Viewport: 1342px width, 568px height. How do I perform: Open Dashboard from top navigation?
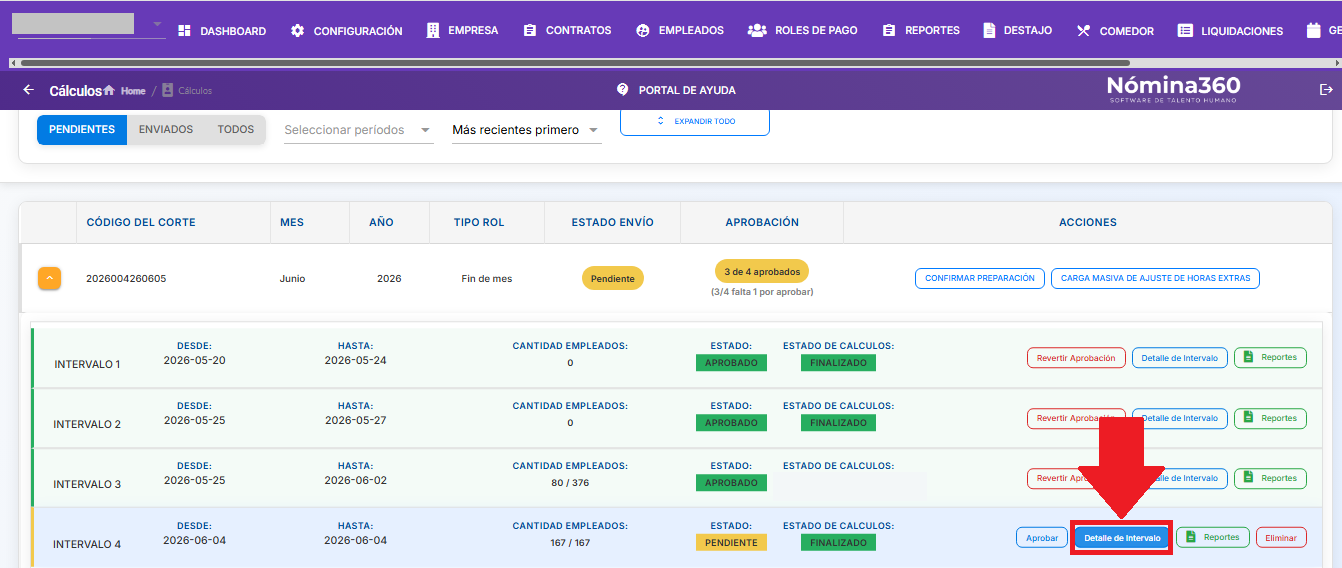click(222, 31)
